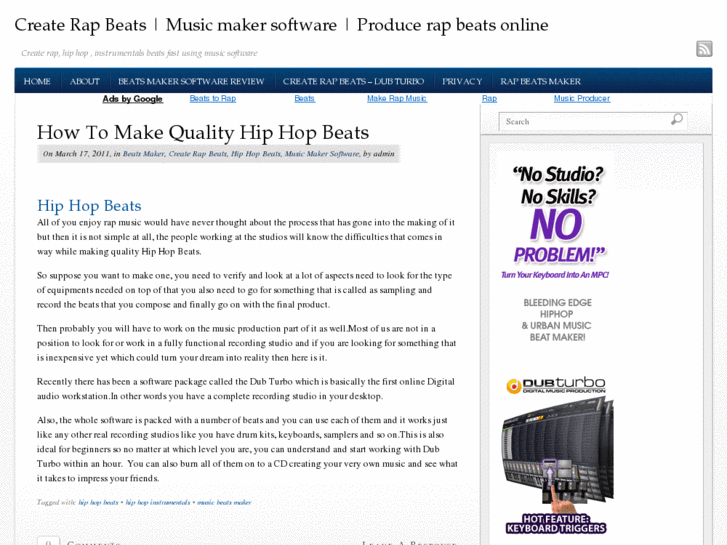Image resolution: width=727 pixels, height=545 pixels.
Task: Click the Turn Your Keyboard Into An MPC tagline
Action: tap(555, 275)
